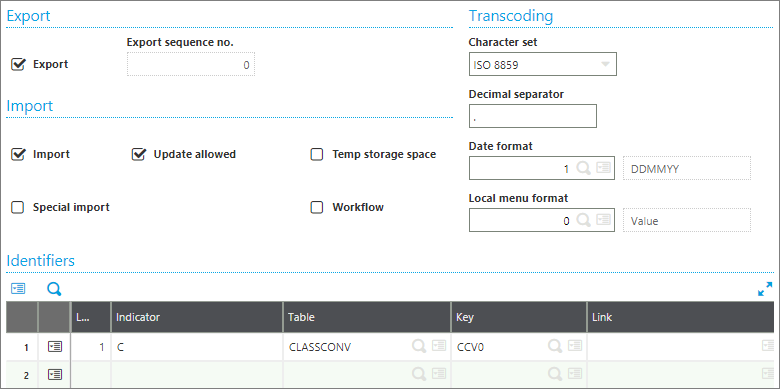Viewport: 780px width, 389px height.
Task: Click the Decimal separator field
Action: click(x=533, y=116)
